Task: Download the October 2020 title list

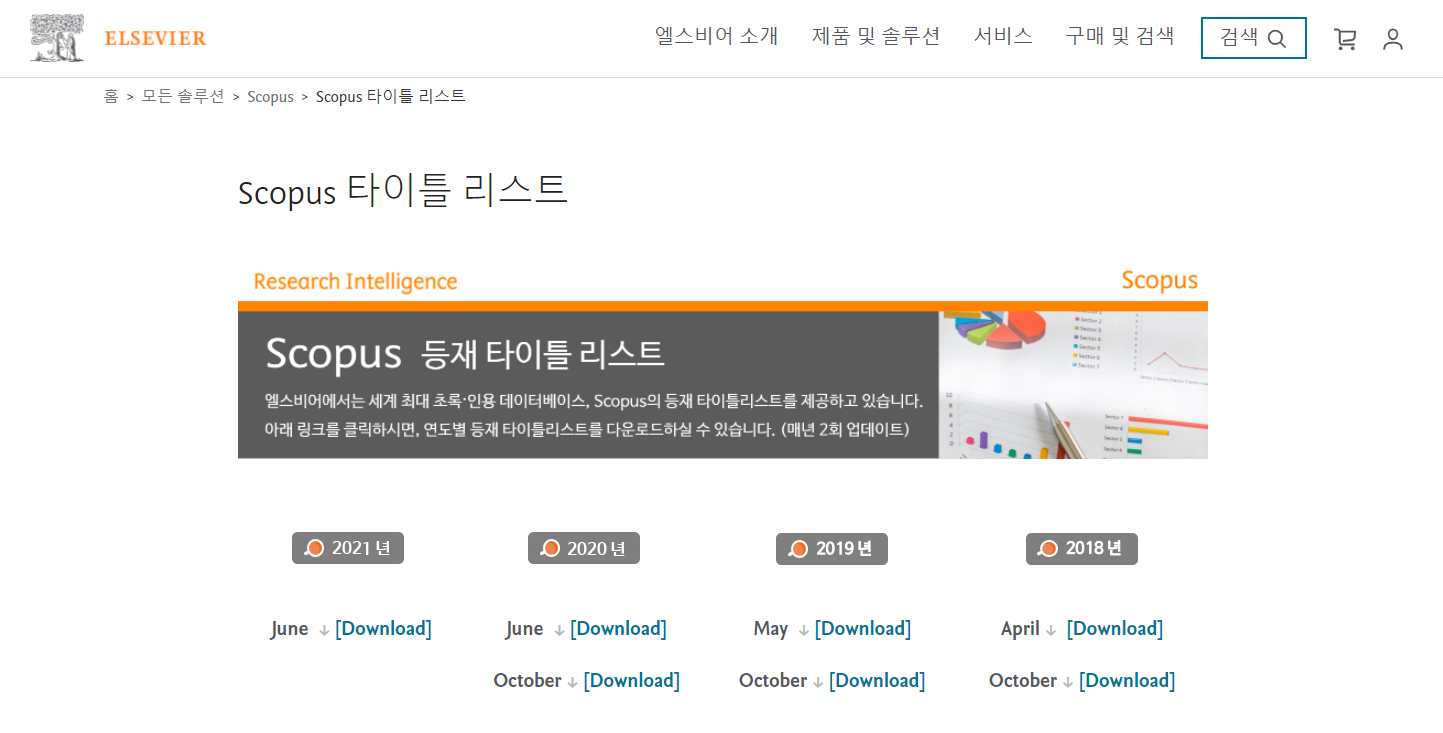Action: pos(631,681)
